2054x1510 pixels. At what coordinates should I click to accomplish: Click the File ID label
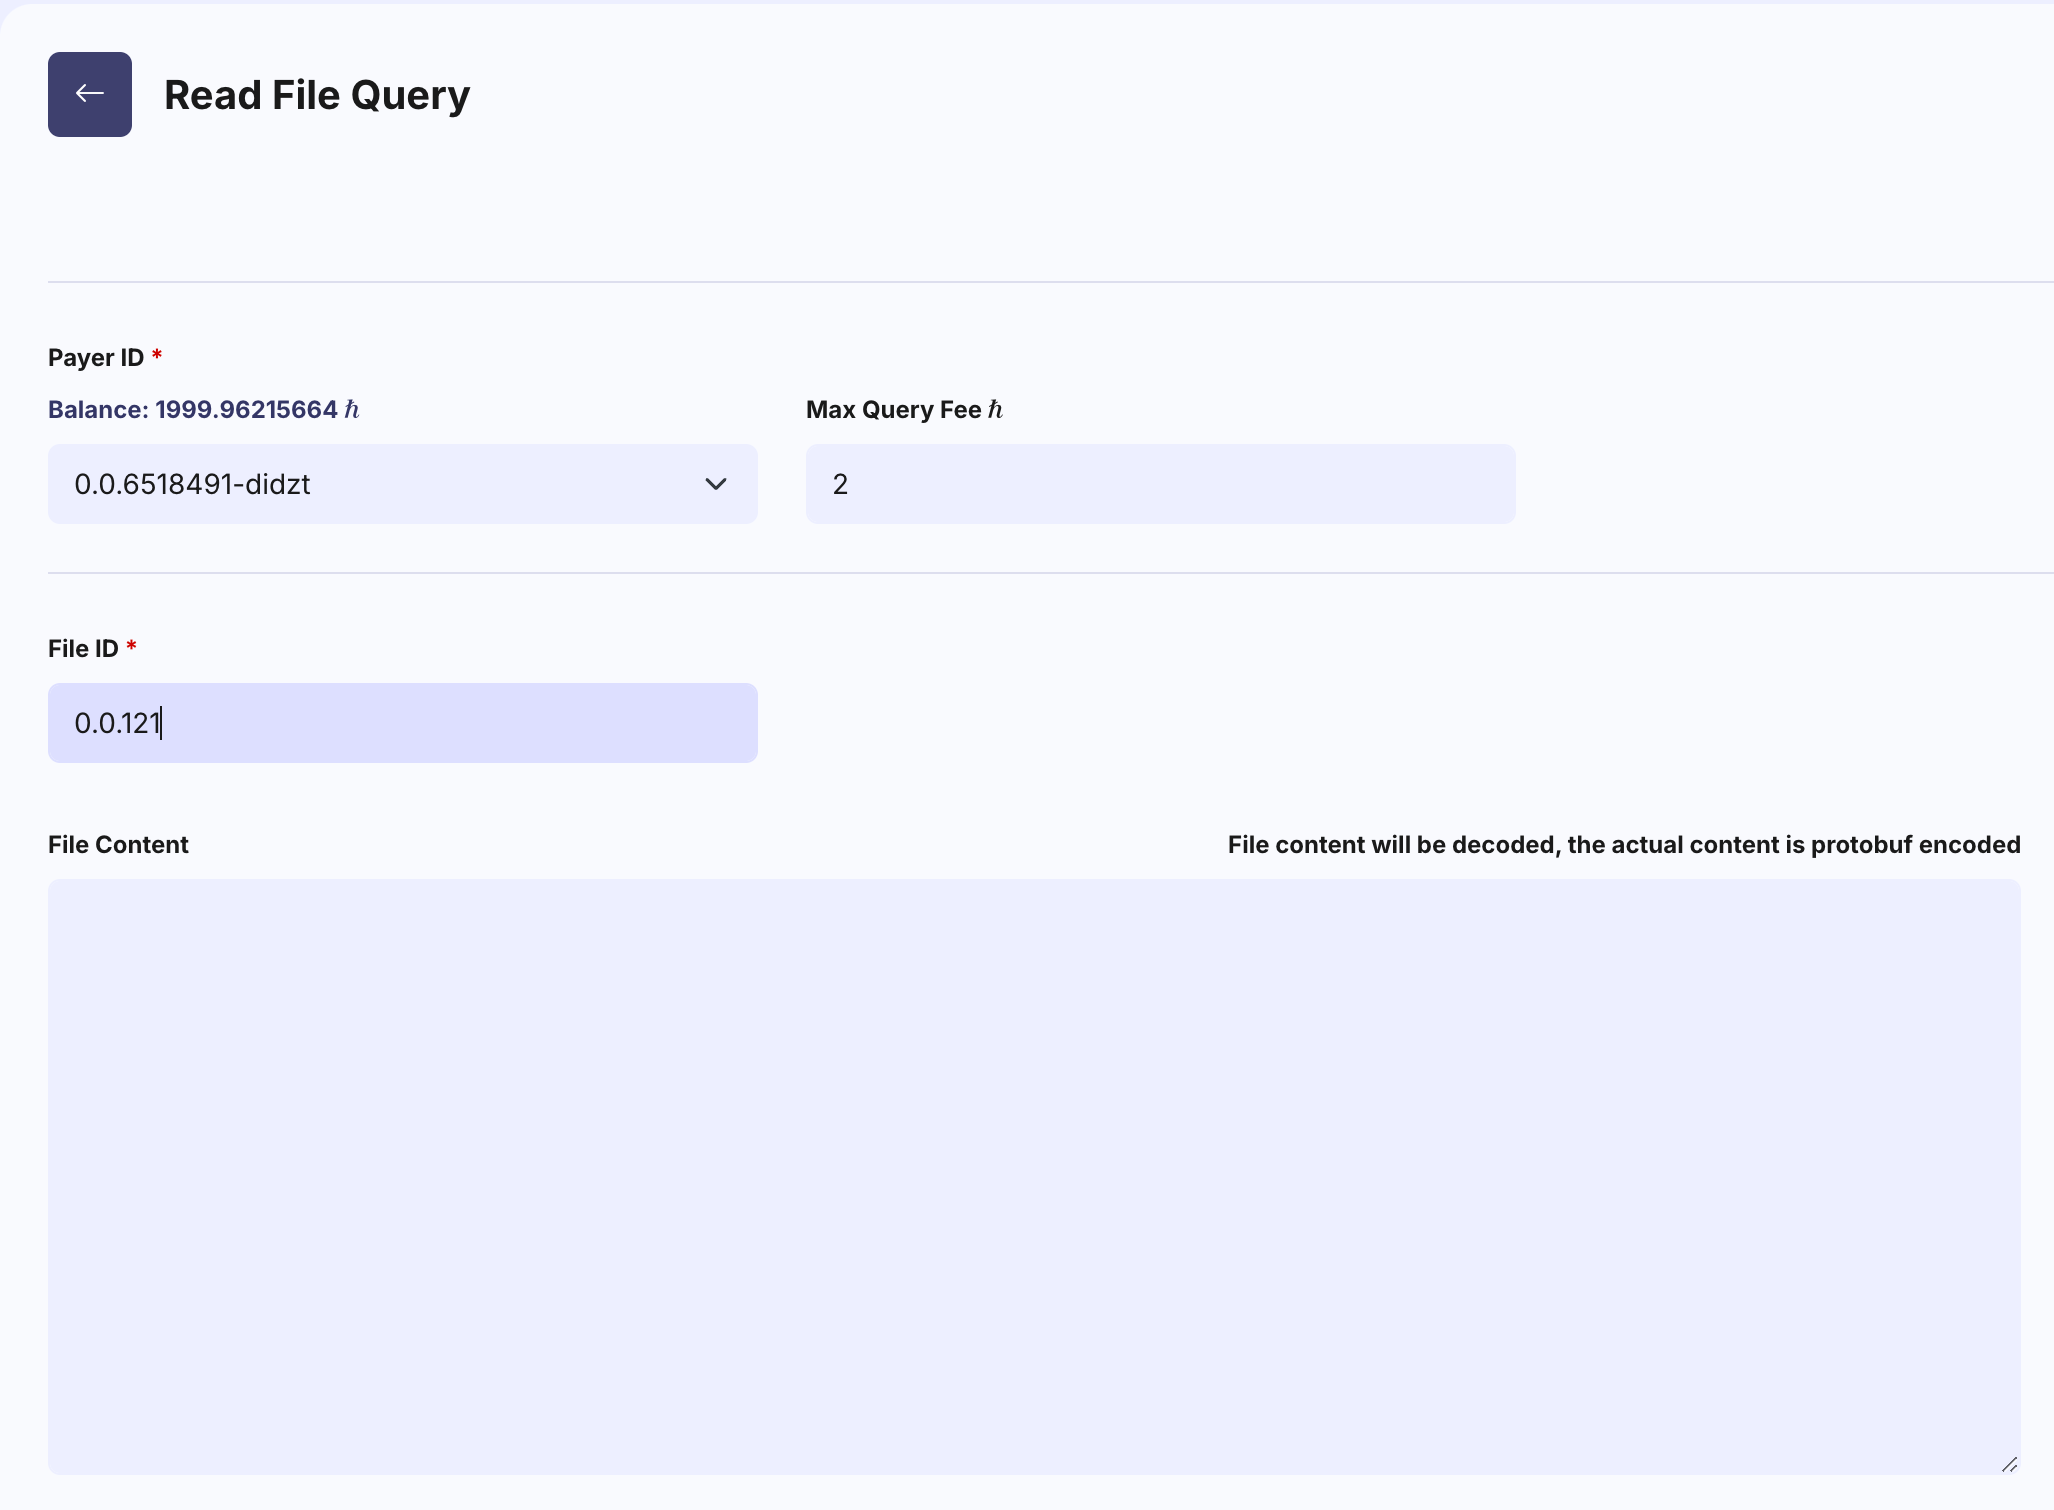(83, 649)
